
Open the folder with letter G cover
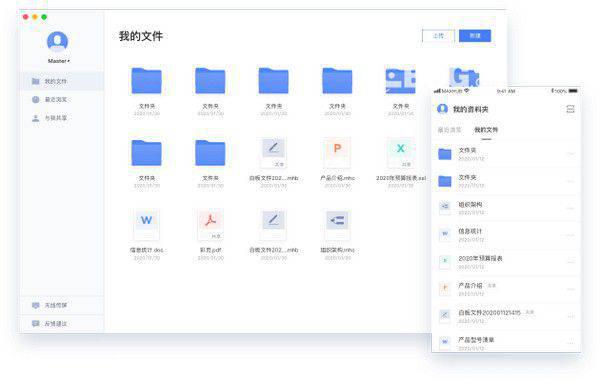[x=464, y=77]
